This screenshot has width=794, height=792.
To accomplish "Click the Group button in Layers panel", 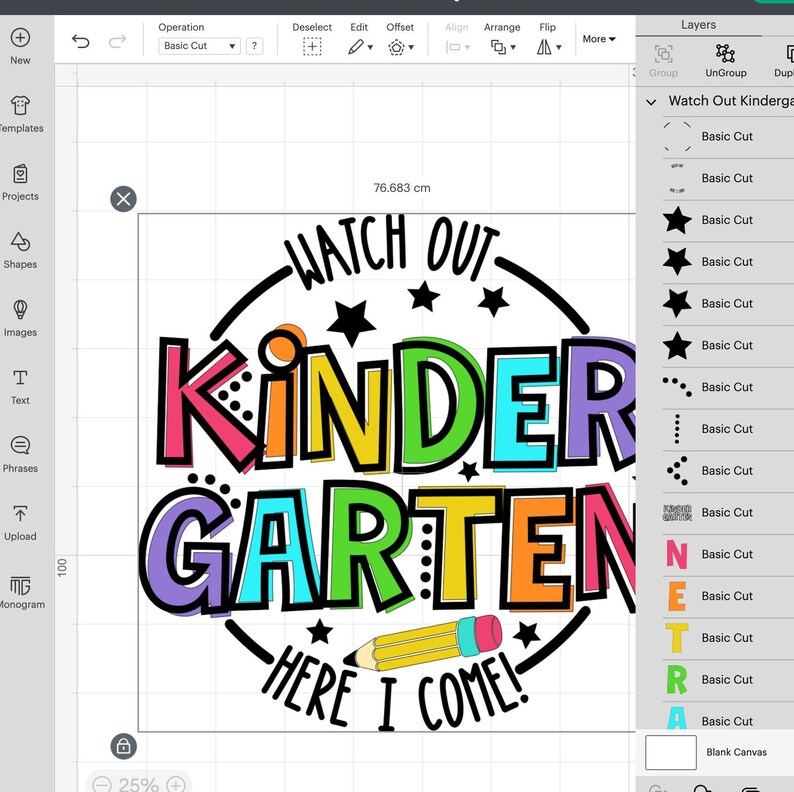I will coord(663,61).
